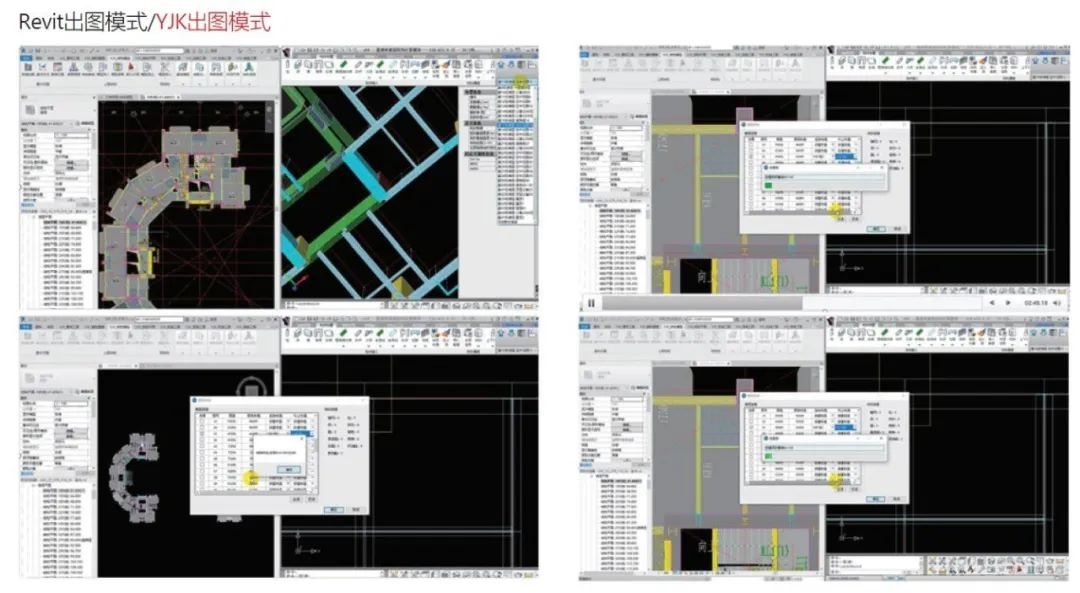Click YJK logo icon in top-left YJK window

[x=288, y=51]
